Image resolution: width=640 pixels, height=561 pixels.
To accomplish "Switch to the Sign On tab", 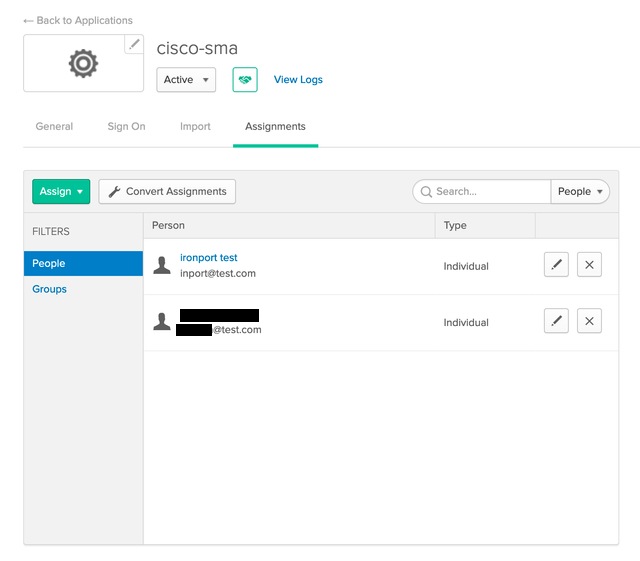I will 127,127.
